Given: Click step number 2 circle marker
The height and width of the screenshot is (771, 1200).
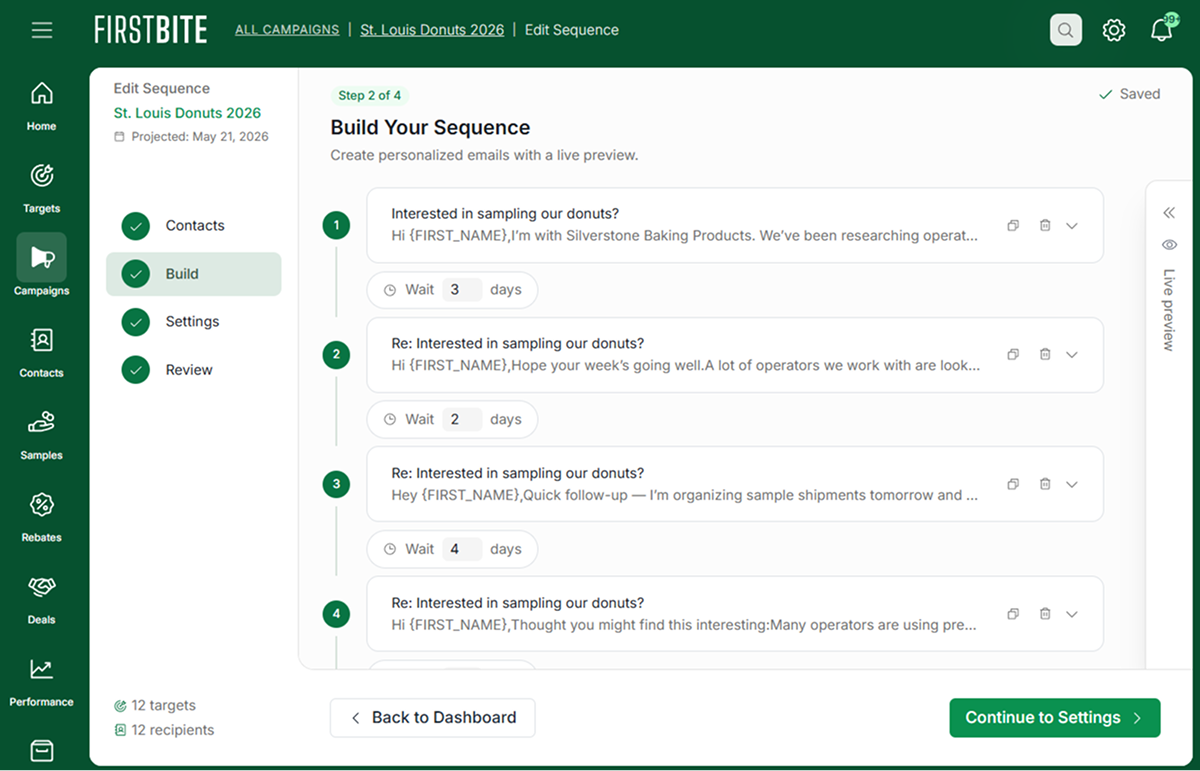Looking at the screenshot, I should coord(336,355).
